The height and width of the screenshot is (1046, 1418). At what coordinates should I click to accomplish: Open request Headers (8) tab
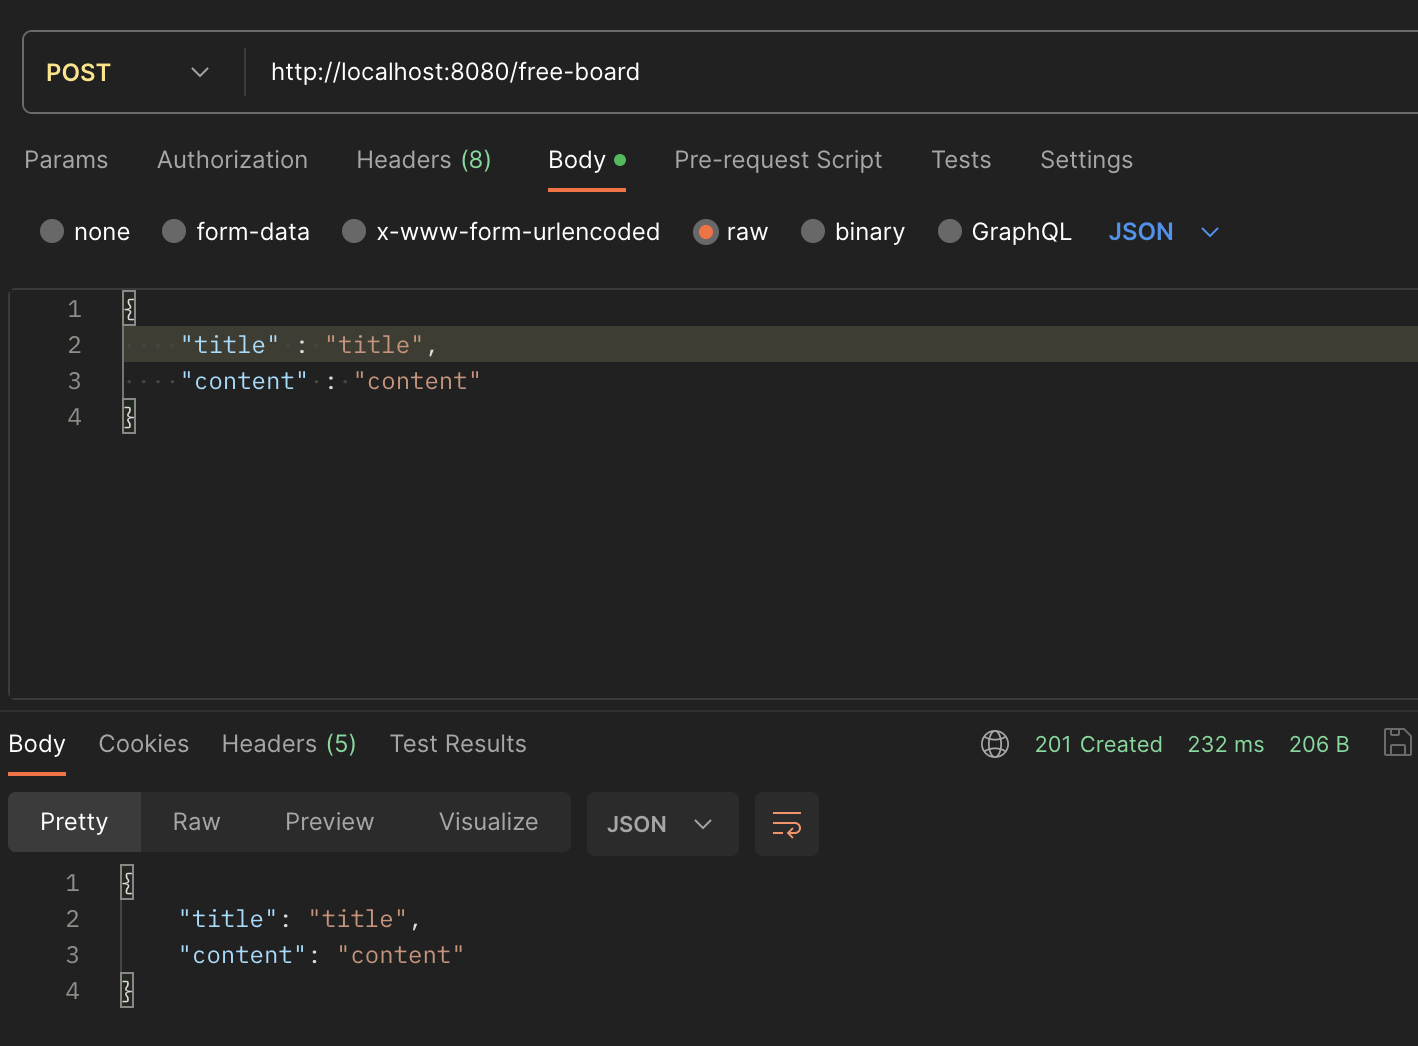click(424, 160)
